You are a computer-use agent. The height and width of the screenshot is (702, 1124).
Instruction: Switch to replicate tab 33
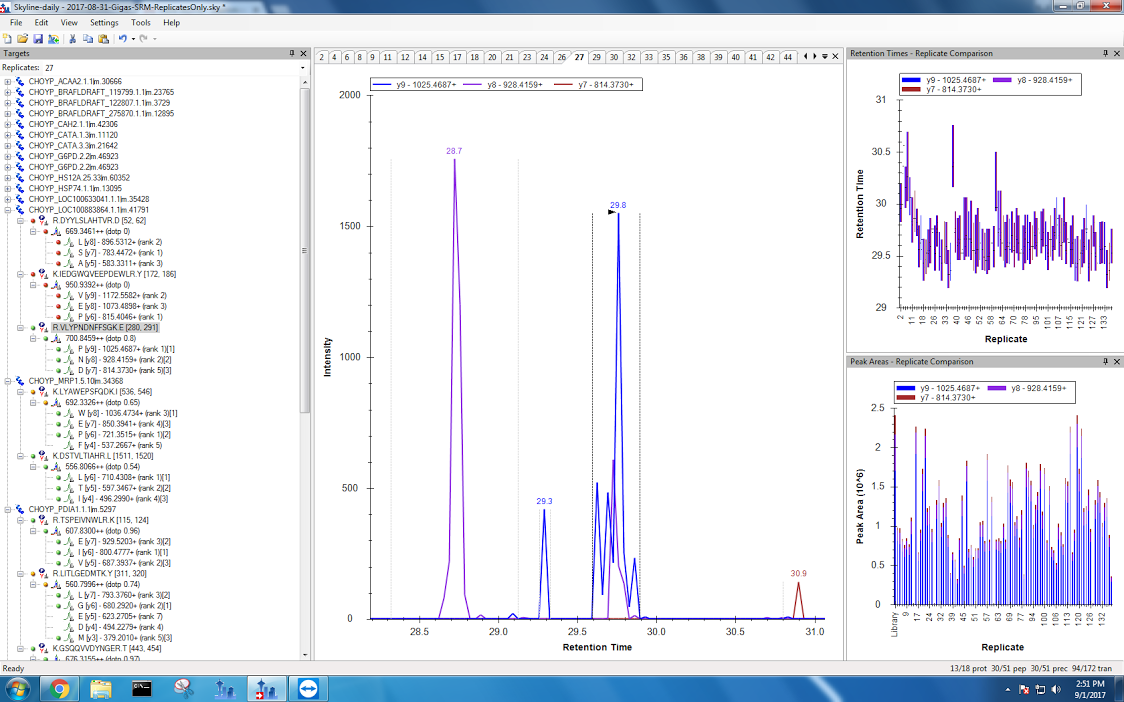point(648,57)
